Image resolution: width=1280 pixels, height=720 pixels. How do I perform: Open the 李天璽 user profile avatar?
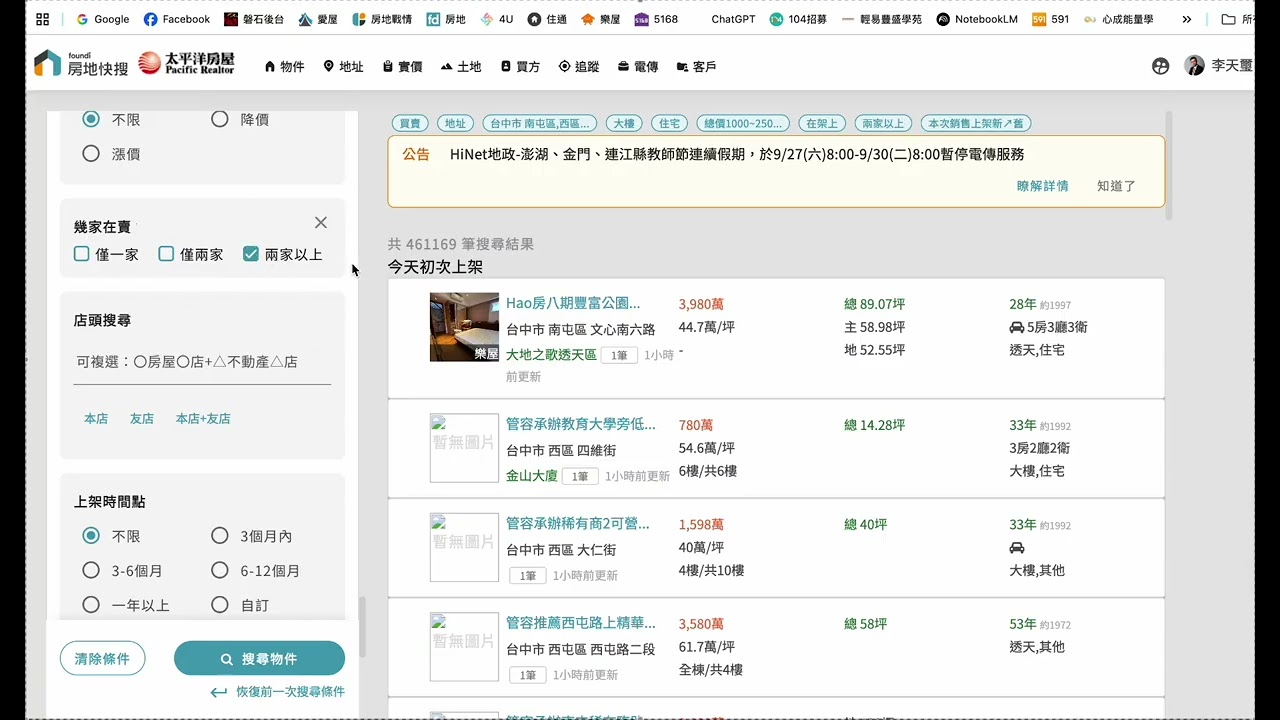1194,66
